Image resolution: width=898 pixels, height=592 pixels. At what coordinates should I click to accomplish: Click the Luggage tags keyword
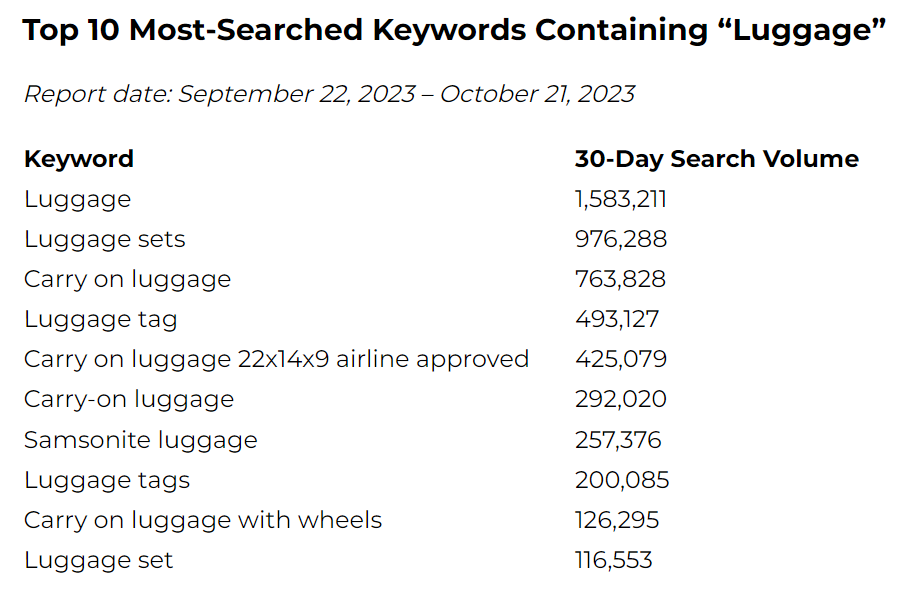pos(107,480)
